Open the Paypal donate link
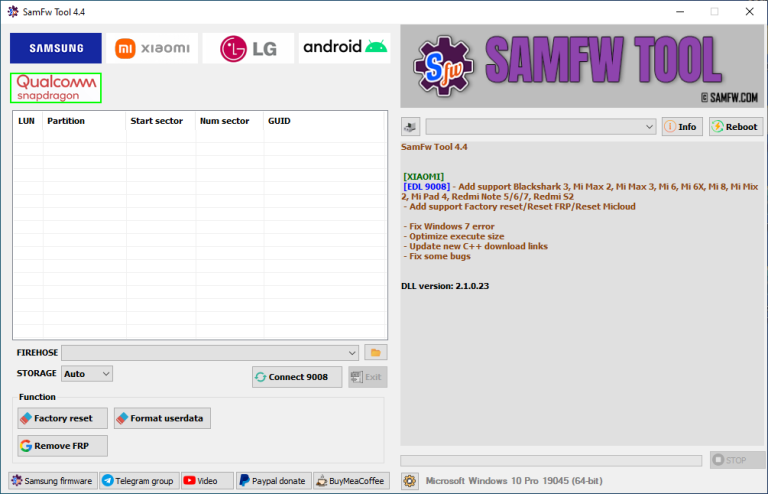The image size is (768, 494). pyautogui.click(x=272, y=481)
